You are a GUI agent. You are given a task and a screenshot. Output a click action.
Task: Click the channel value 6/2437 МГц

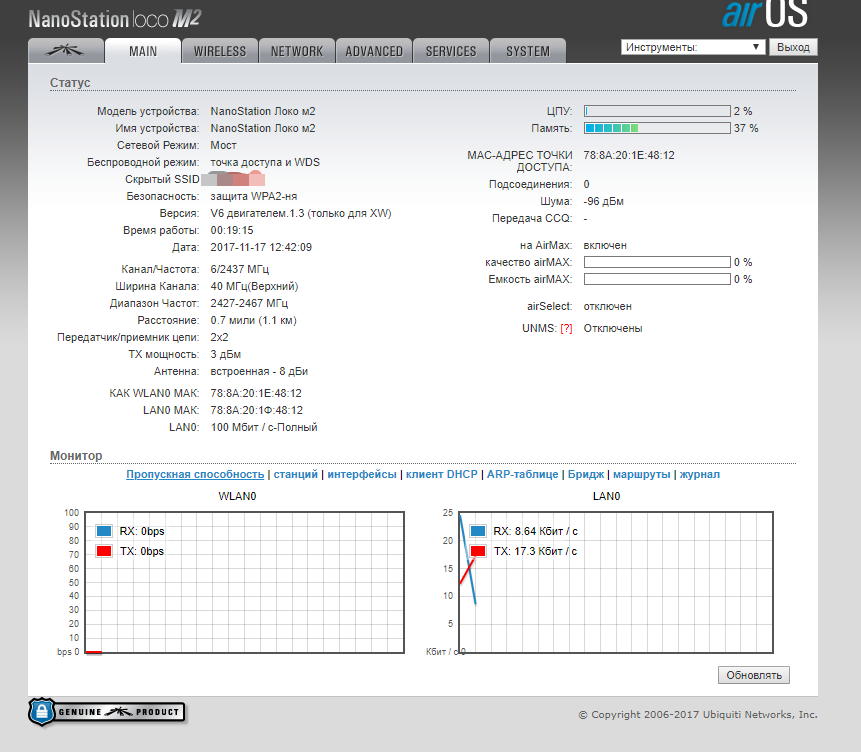click(x=239, y=270)
